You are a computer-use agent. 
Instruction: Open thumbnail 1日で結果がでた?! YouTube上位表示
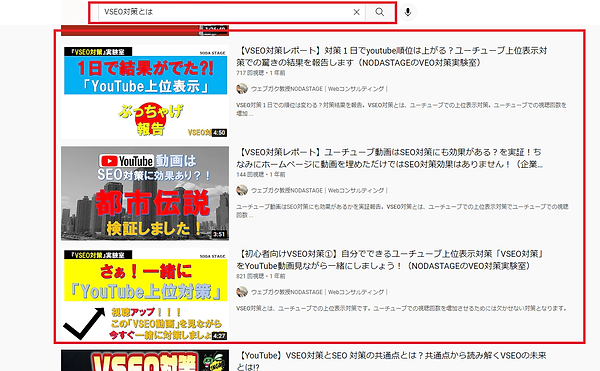click(x=145, y=92)
